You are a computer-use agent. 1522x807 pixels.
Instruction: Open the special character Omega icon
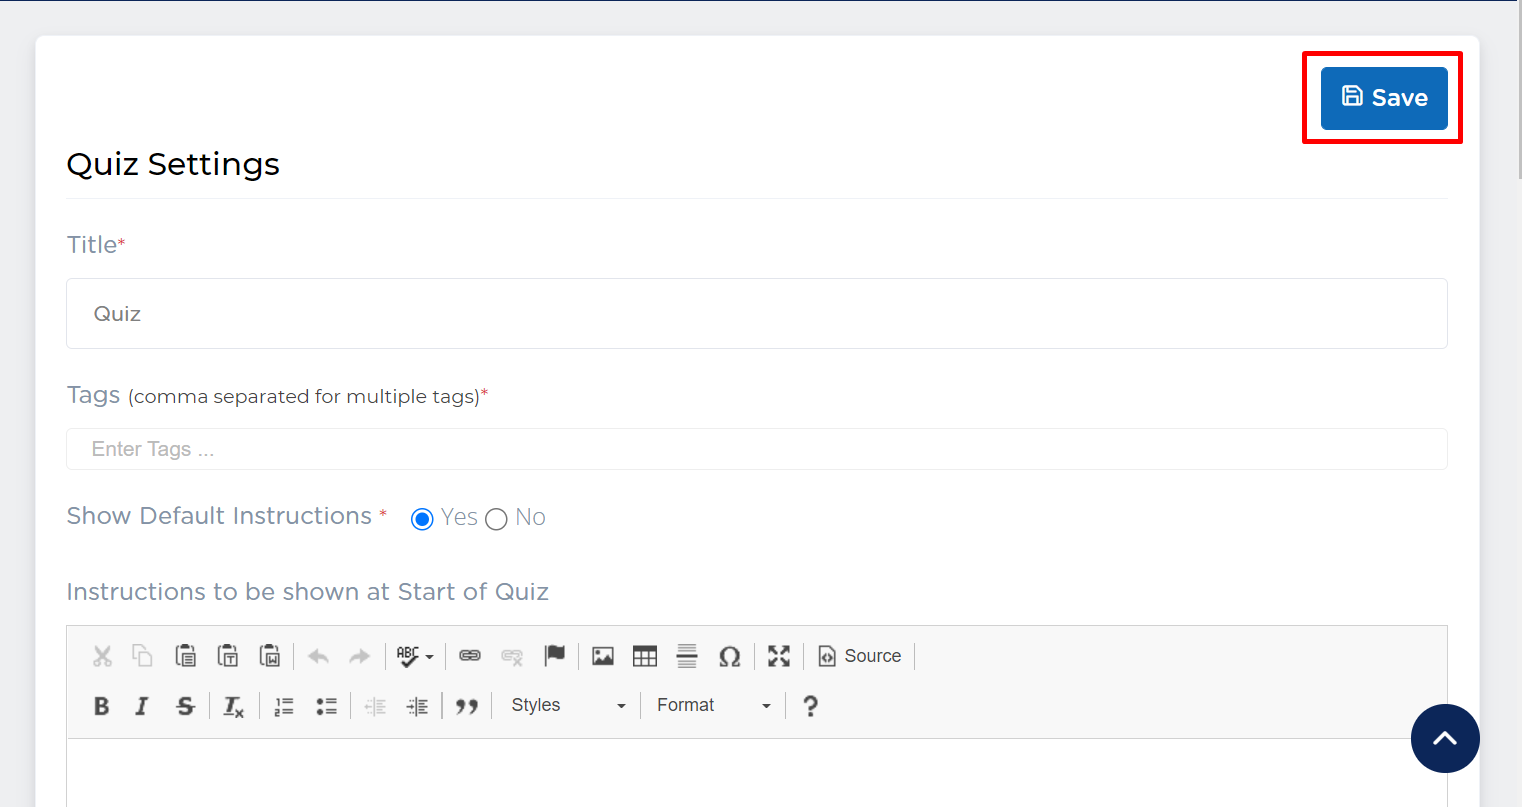[729, 656]
